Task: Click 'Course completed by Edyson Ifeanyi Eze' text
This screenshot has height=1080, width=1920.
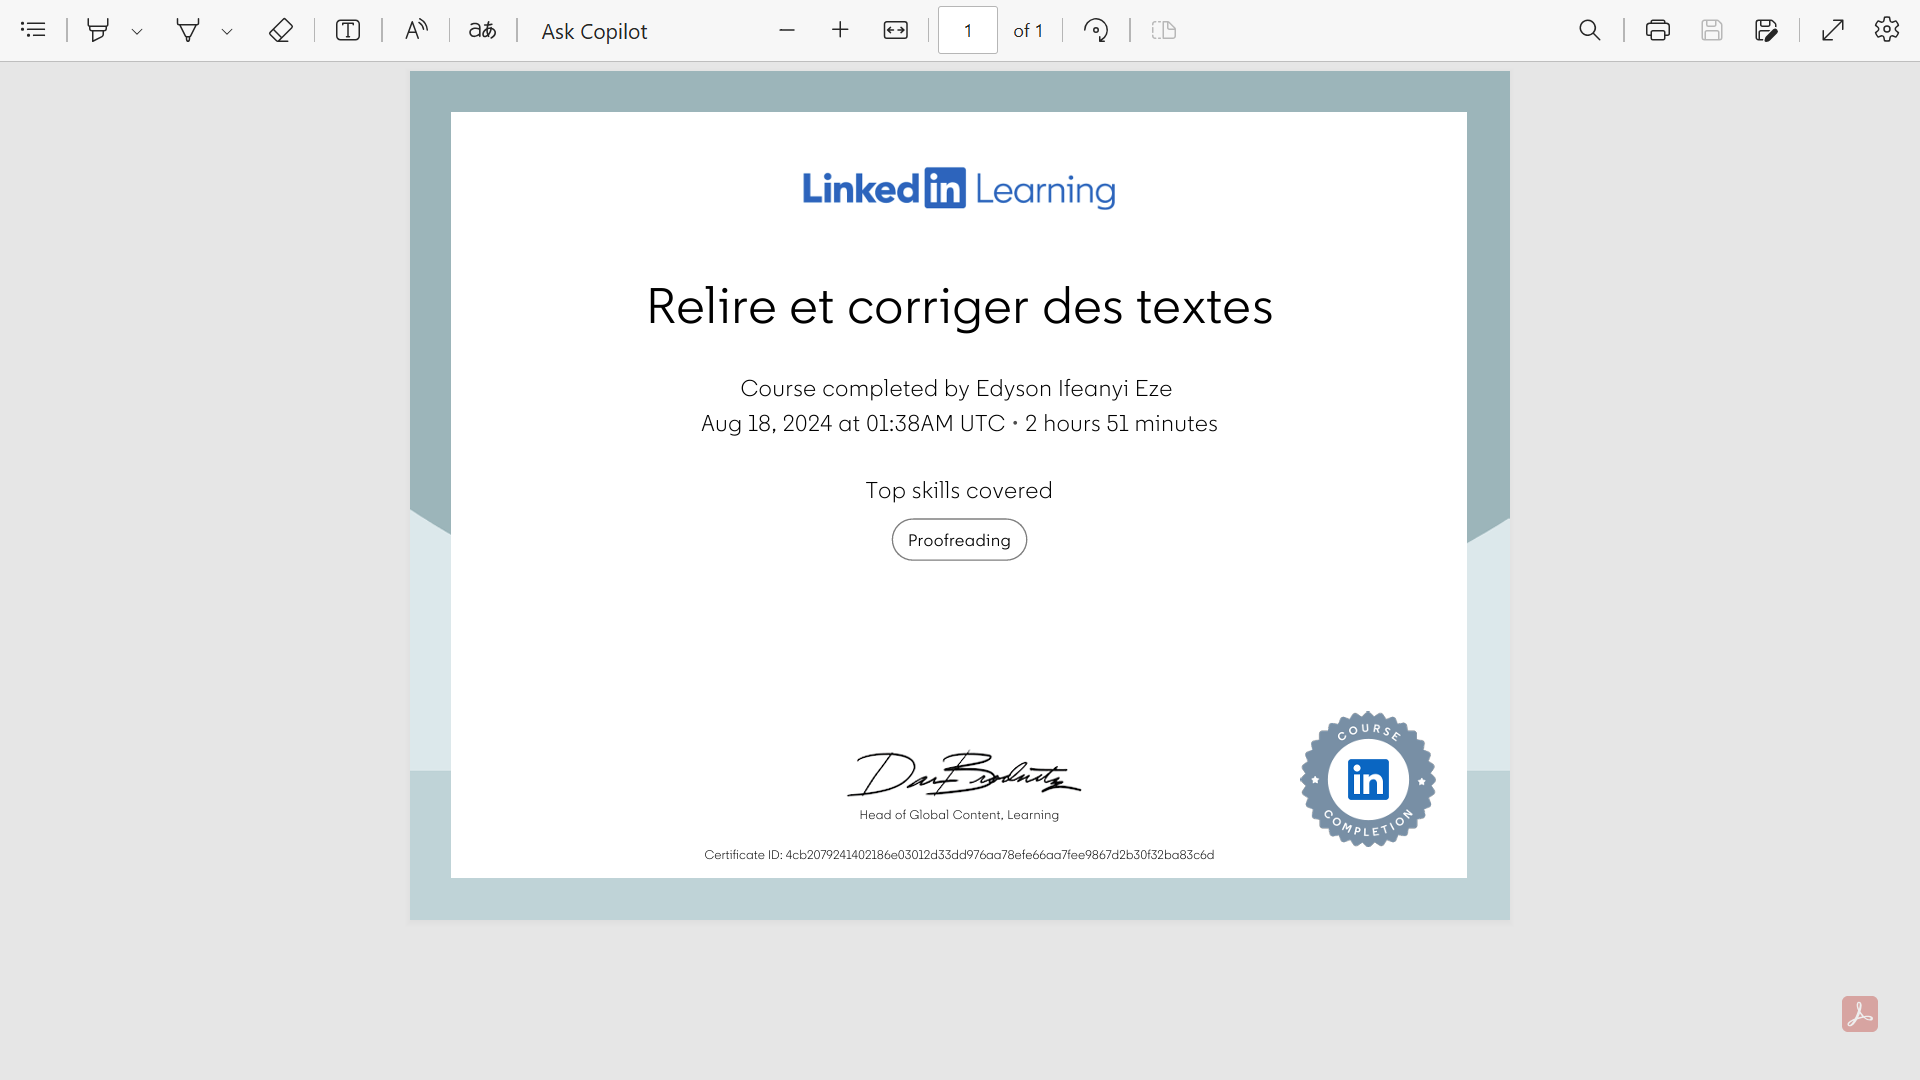Action: (956, 388)
